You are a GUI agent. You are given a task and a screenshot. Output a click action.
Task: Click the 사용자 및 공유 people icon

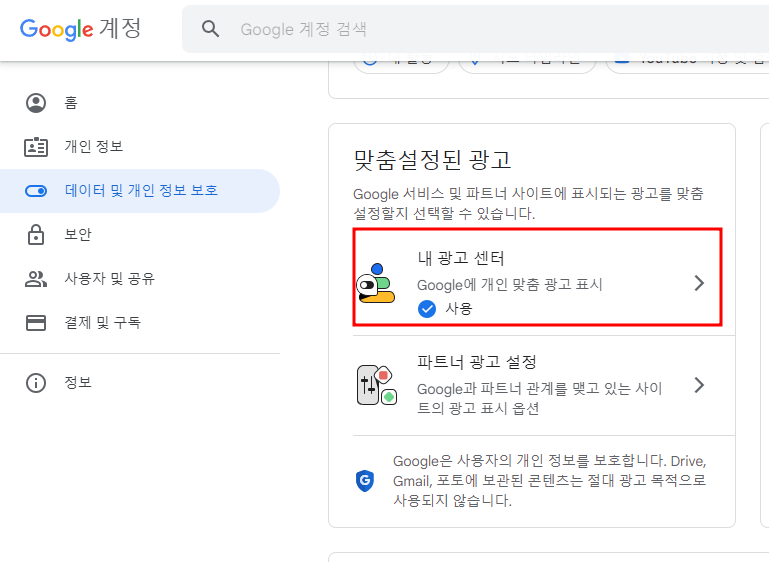[36, 279]
